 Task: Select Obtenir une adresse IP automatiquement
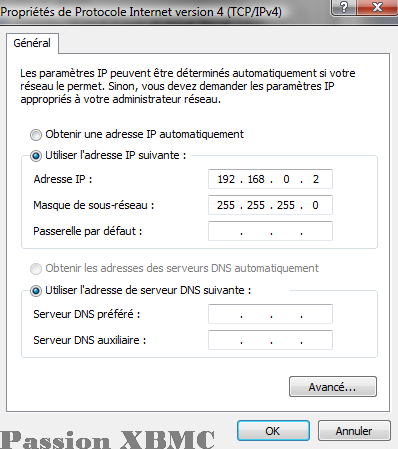tap(36, 135)
